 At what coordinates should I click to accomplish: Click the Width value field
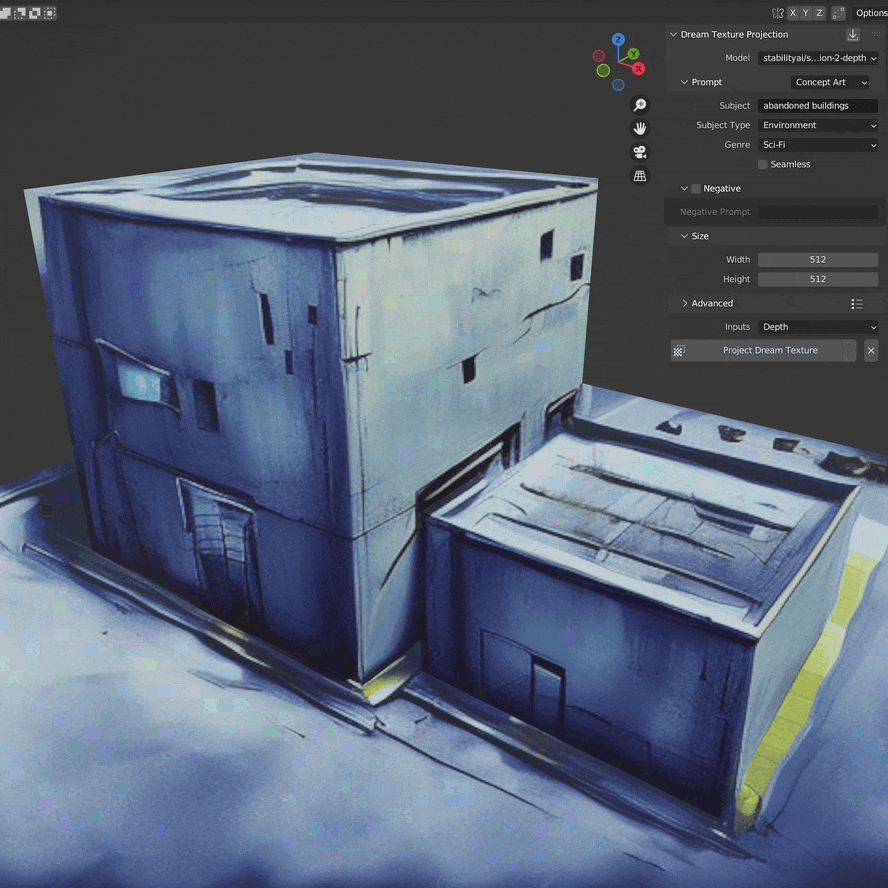tap(817, 260)
